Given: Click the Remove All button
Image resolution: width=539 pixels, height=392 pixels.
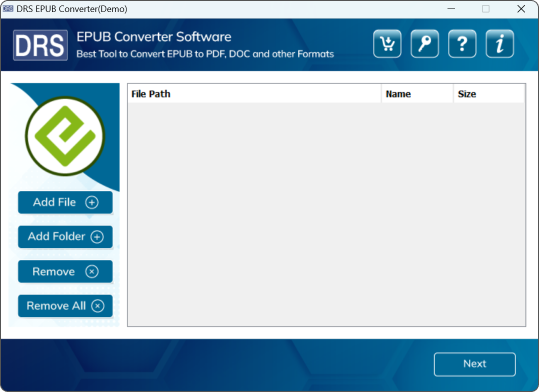Looking at the screenshot, I should 65,306.
